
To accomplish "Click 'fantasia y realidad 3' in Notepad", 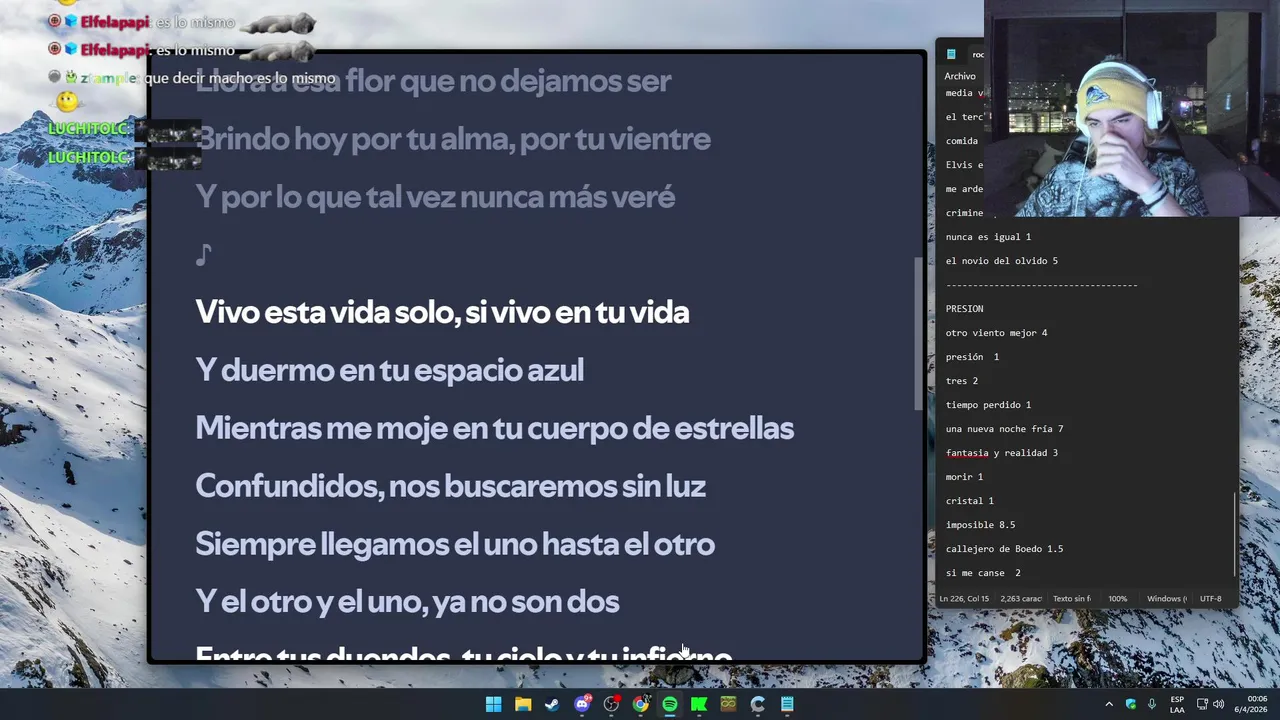I will coord(1001,453).
